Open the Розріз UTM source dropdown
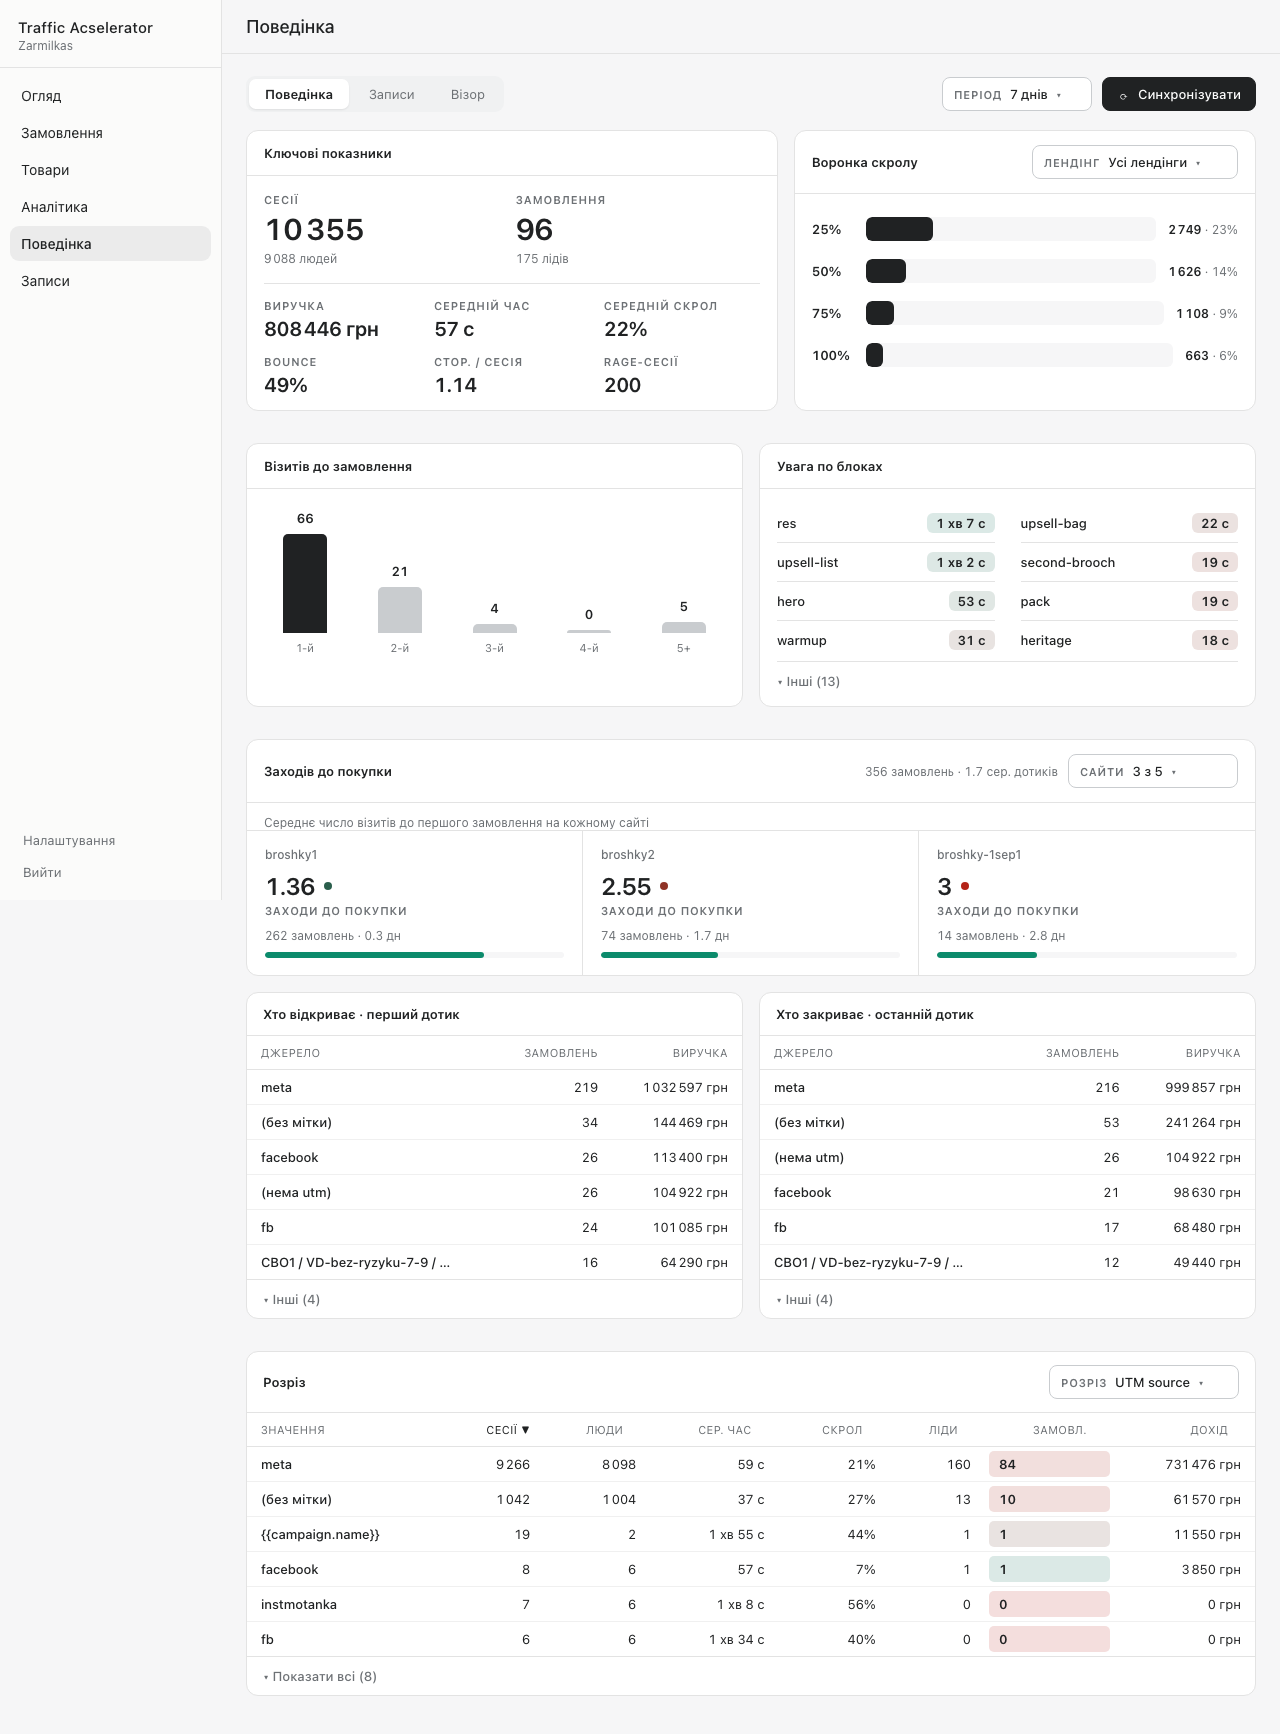Screen dimensions: 1280x1734 tap(1143, 1382)
